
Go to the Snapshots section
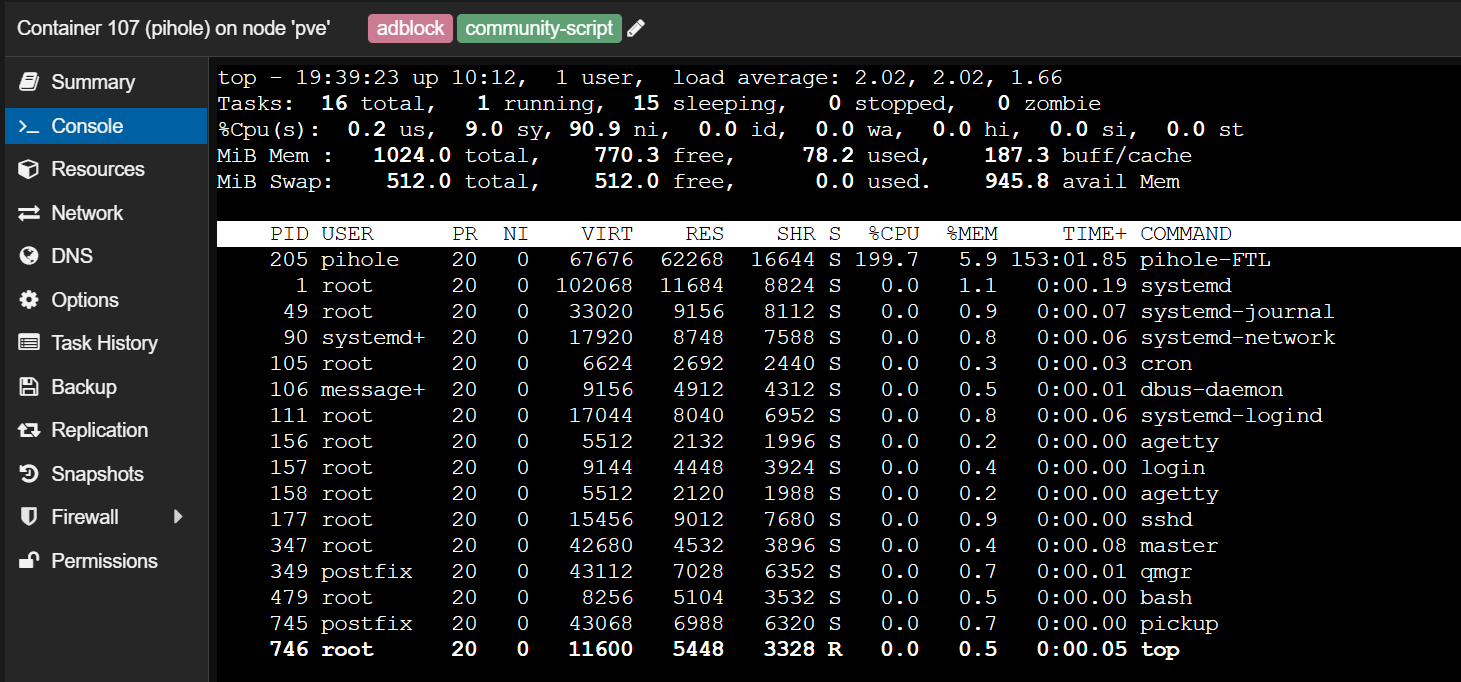coord(97,474)
